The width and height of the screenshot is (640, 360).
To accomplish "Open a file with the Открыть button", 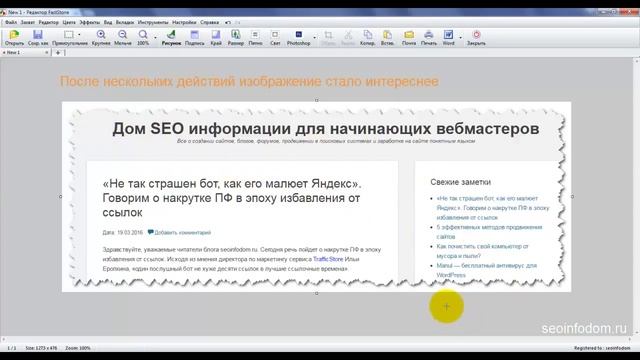I will (x=14, y=38).
